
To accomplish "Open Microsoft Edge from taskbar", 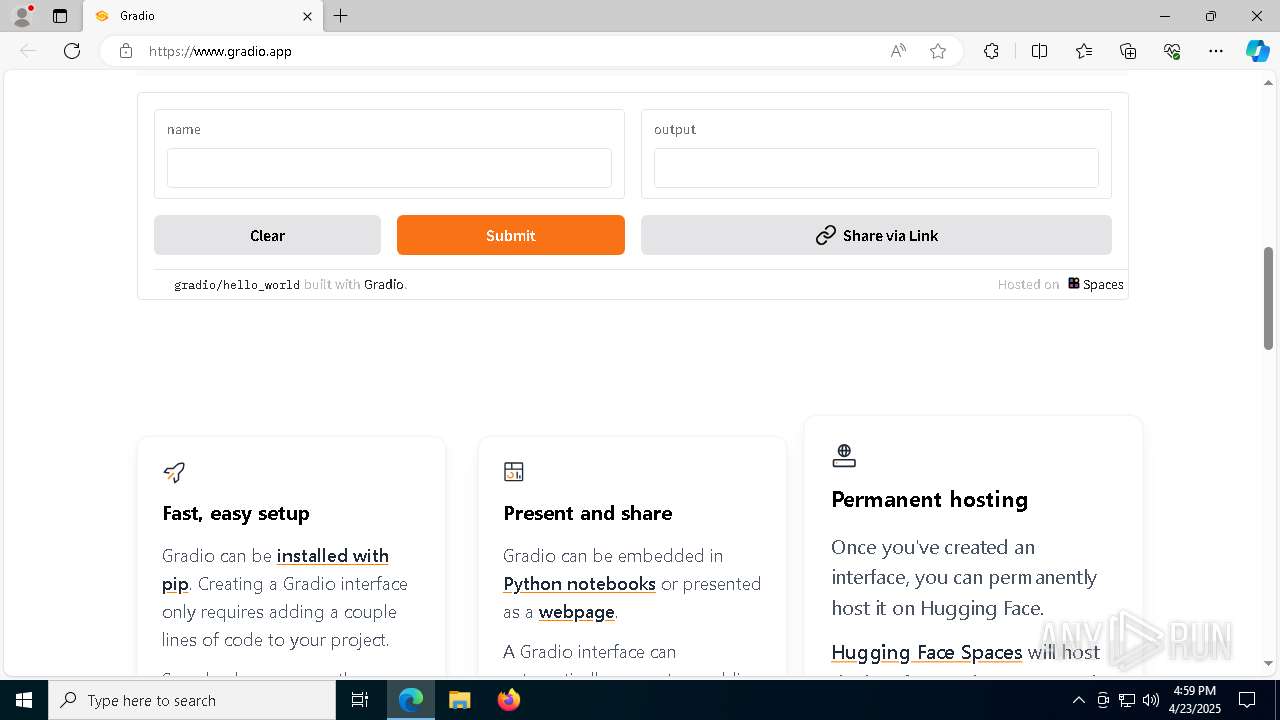I will pos(411,700).
